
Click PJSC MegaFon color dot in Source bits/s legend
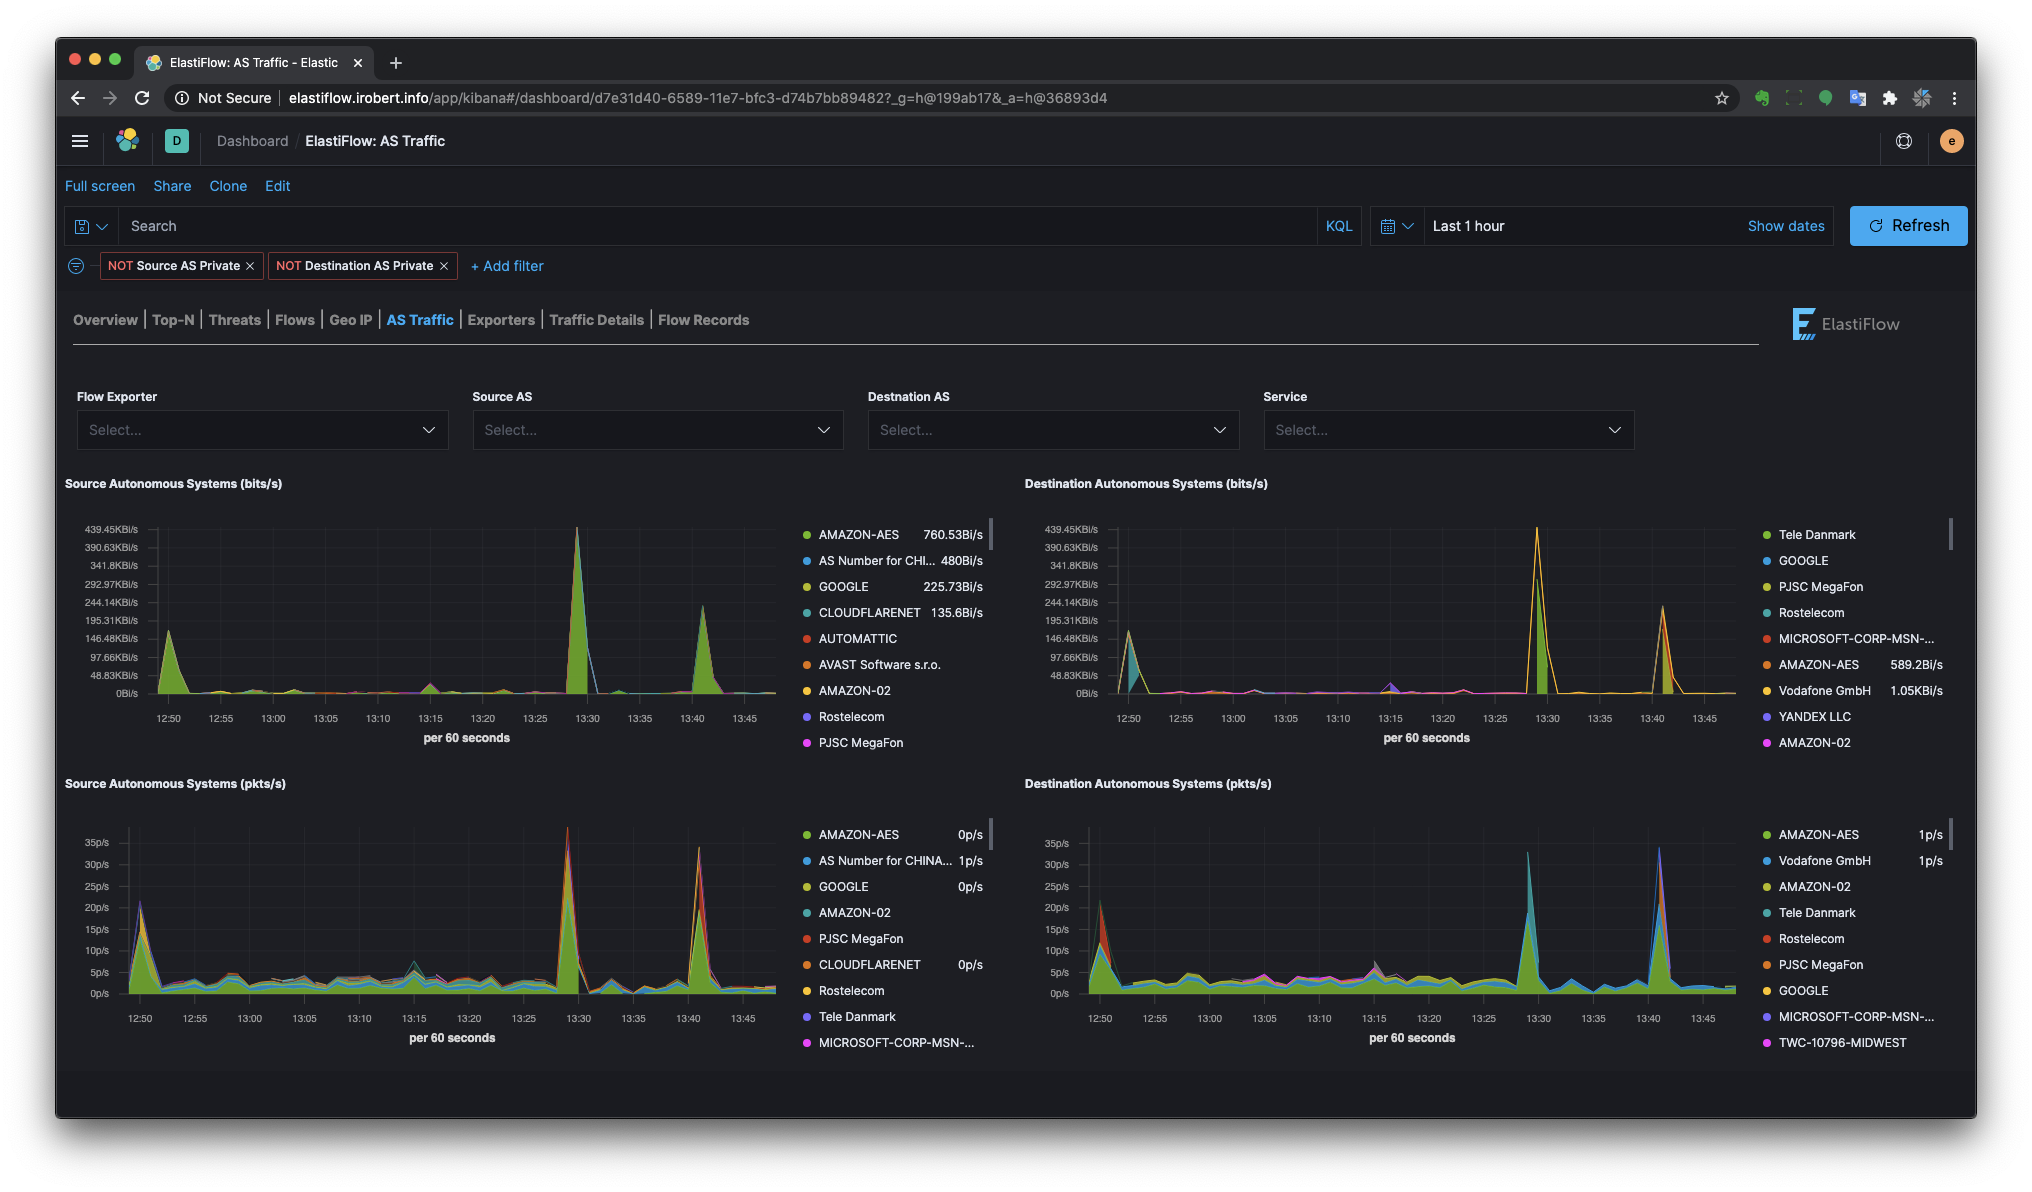[x=807, y=743]
